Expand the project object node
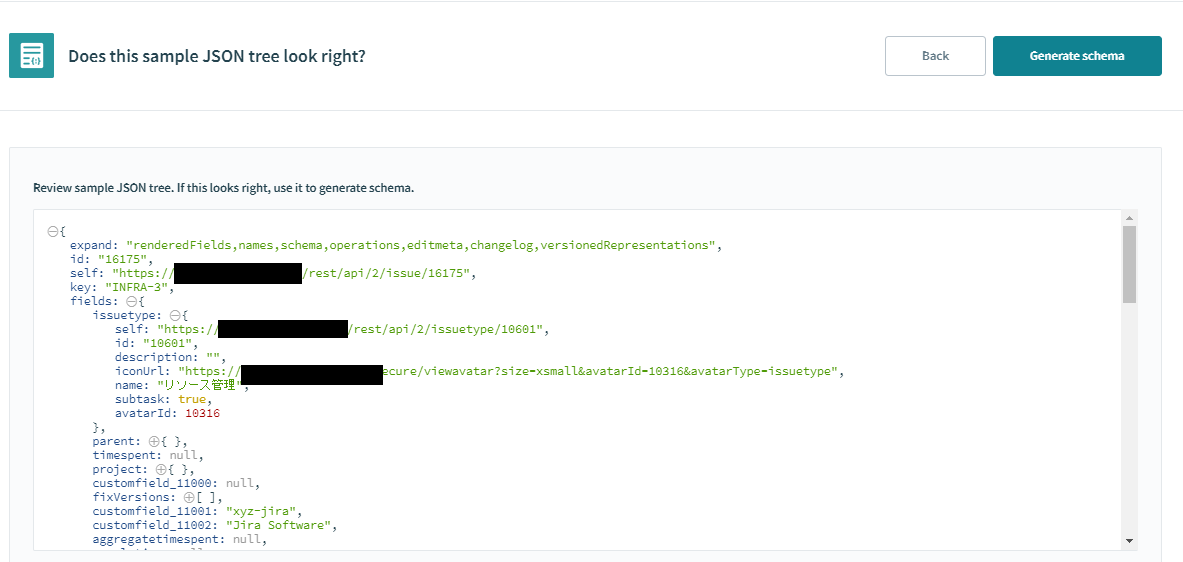This screenshot has width=1183, height=562. pyautogui.click(x=160, y=469)
